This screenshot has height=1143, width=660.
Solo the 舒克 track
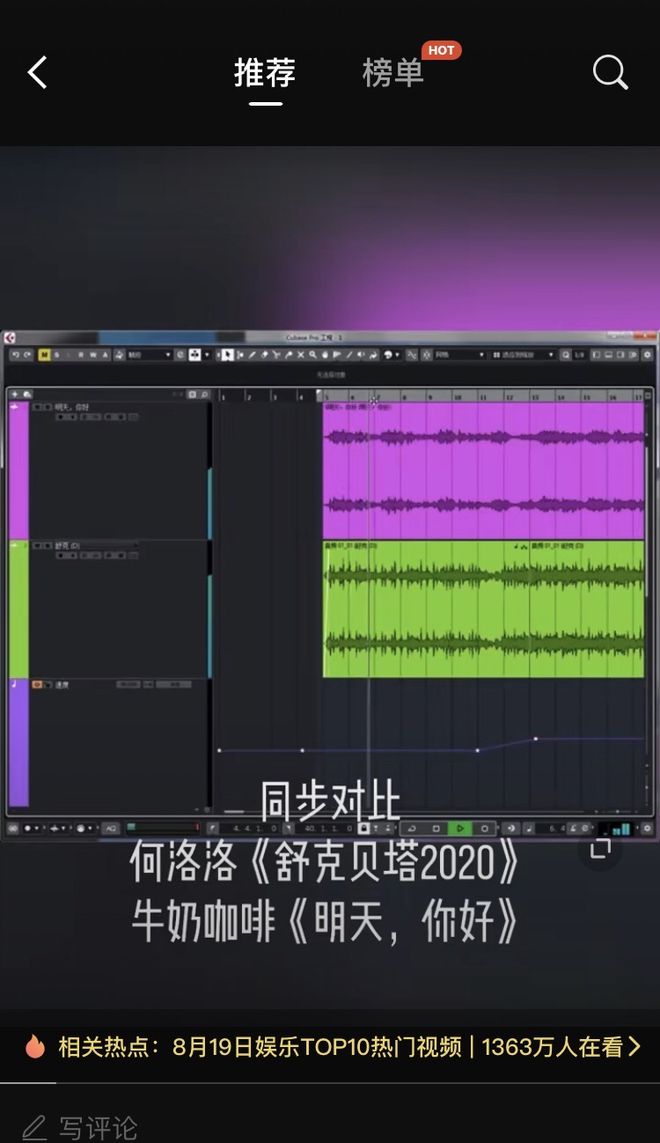pyautogui.click(x=47, y=546)
